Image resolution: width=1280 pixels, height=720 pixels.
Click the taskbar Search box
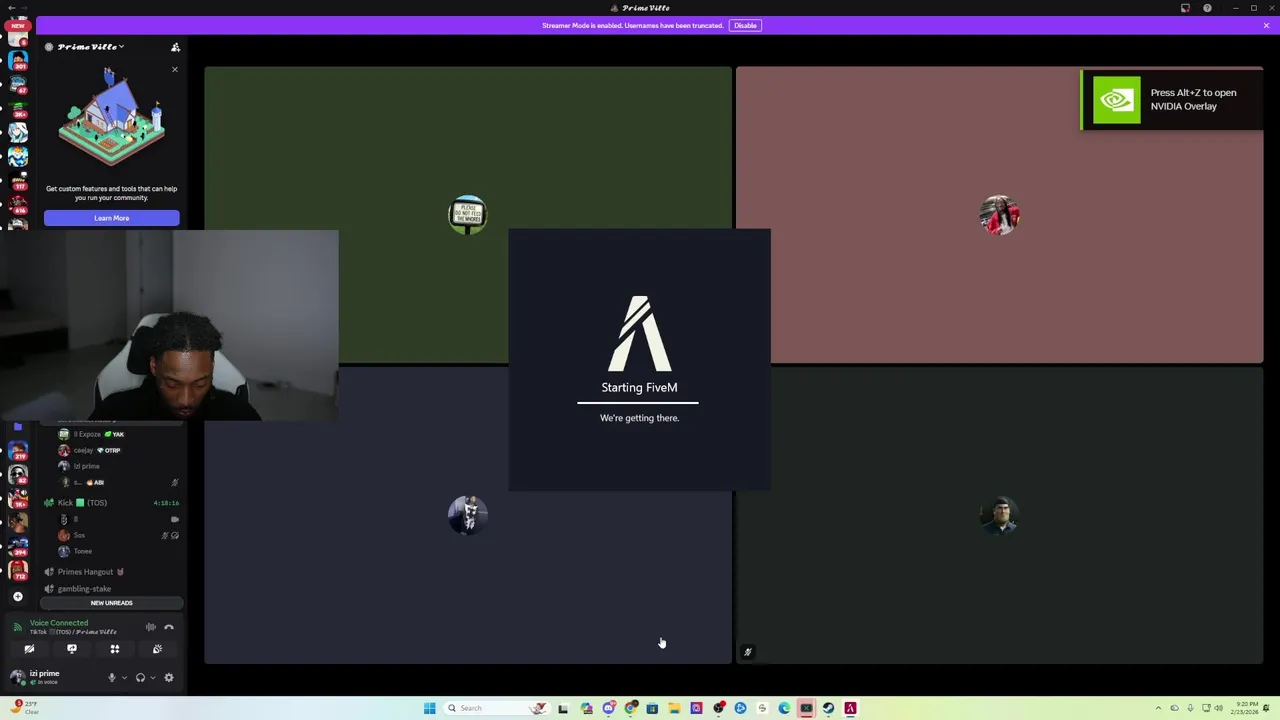[497, 708]
